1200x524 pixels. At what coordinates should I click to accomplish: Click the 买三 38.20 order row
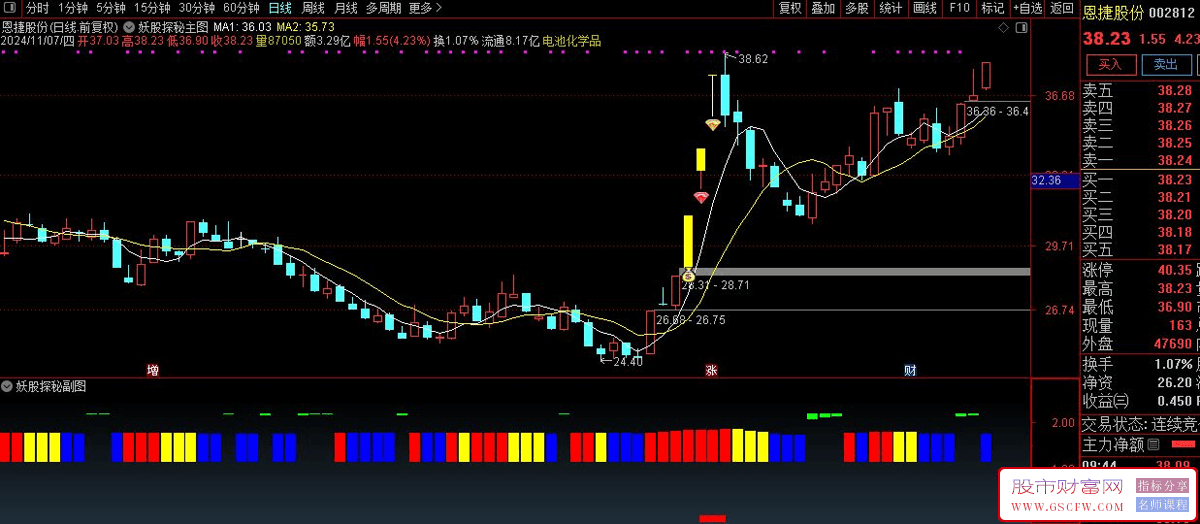[x=1140, y=215]
